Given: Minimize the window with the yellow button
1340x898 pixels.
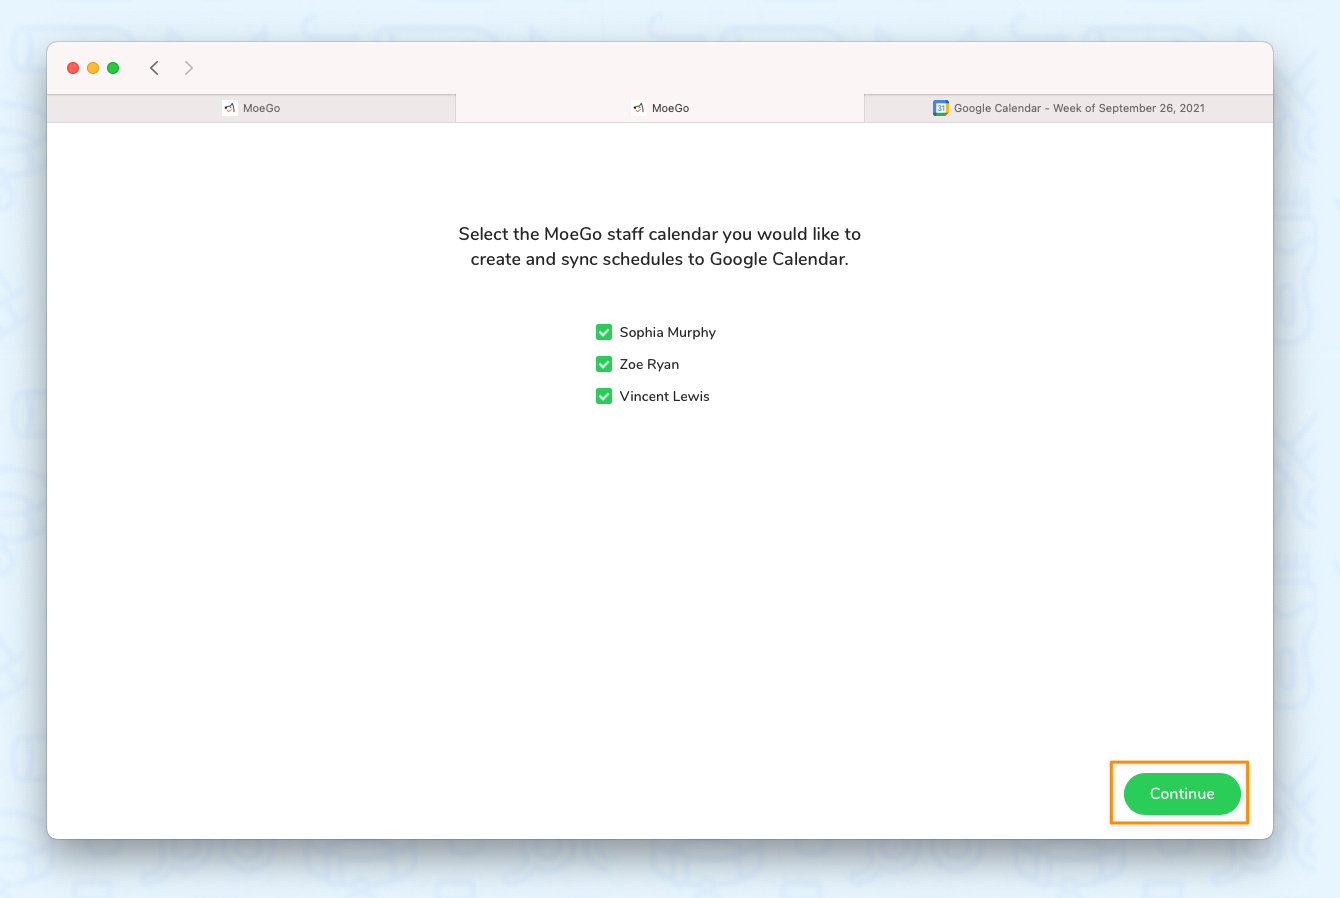Looking at the screenshot, I should click(93, 68).
